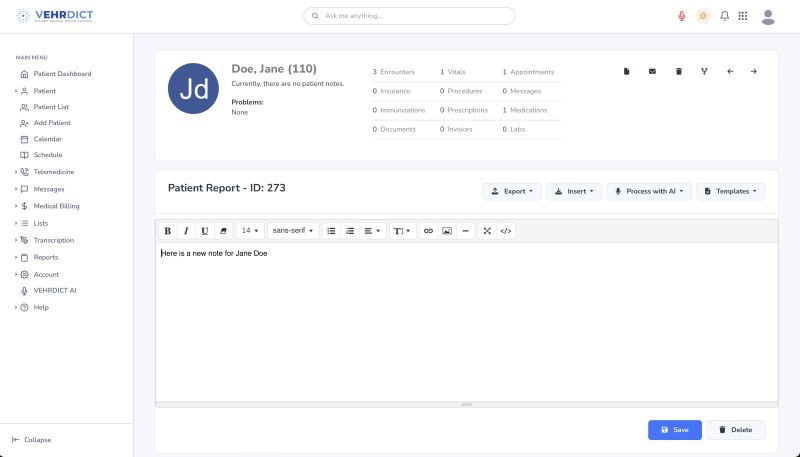View the 1 Medications link
The image size is (800, 457).
524,110
